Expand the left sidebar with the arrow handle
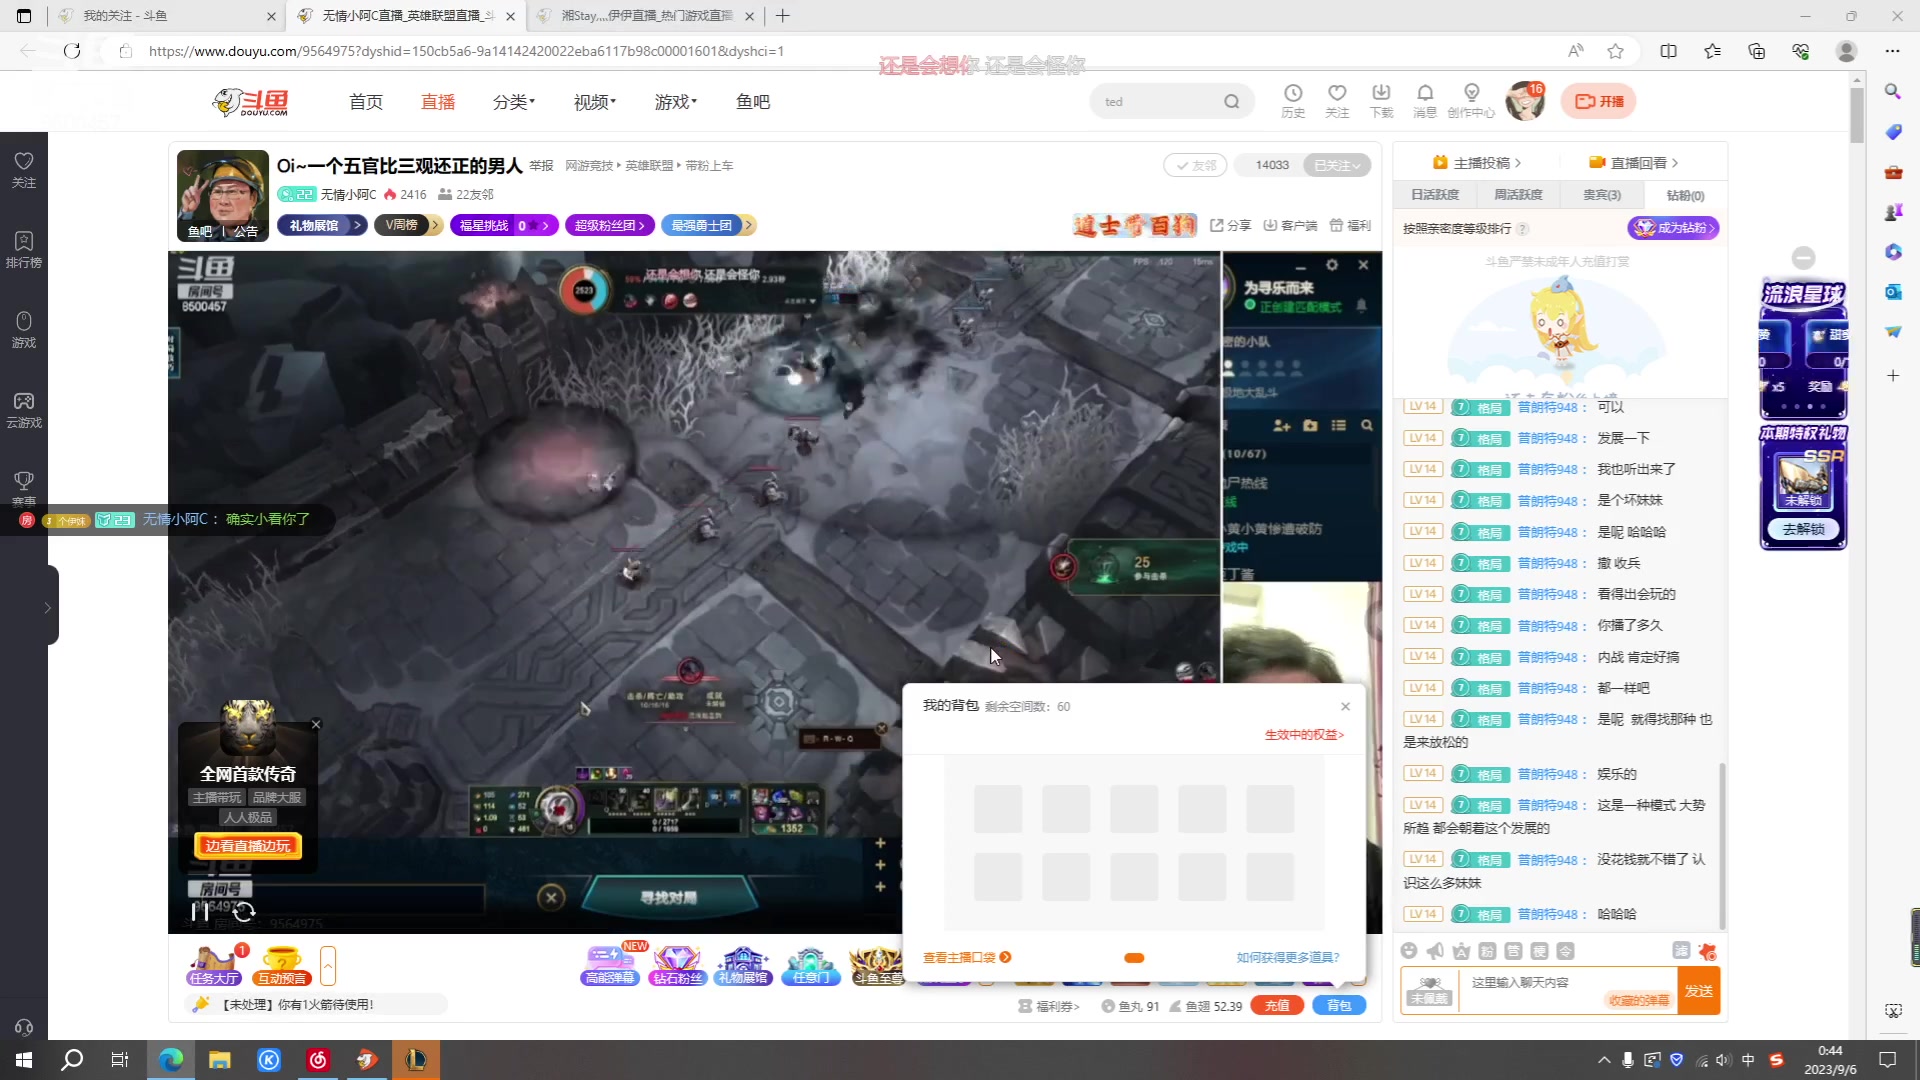The width and height of the screenshot is (1920, 1080). pos(47,607)
